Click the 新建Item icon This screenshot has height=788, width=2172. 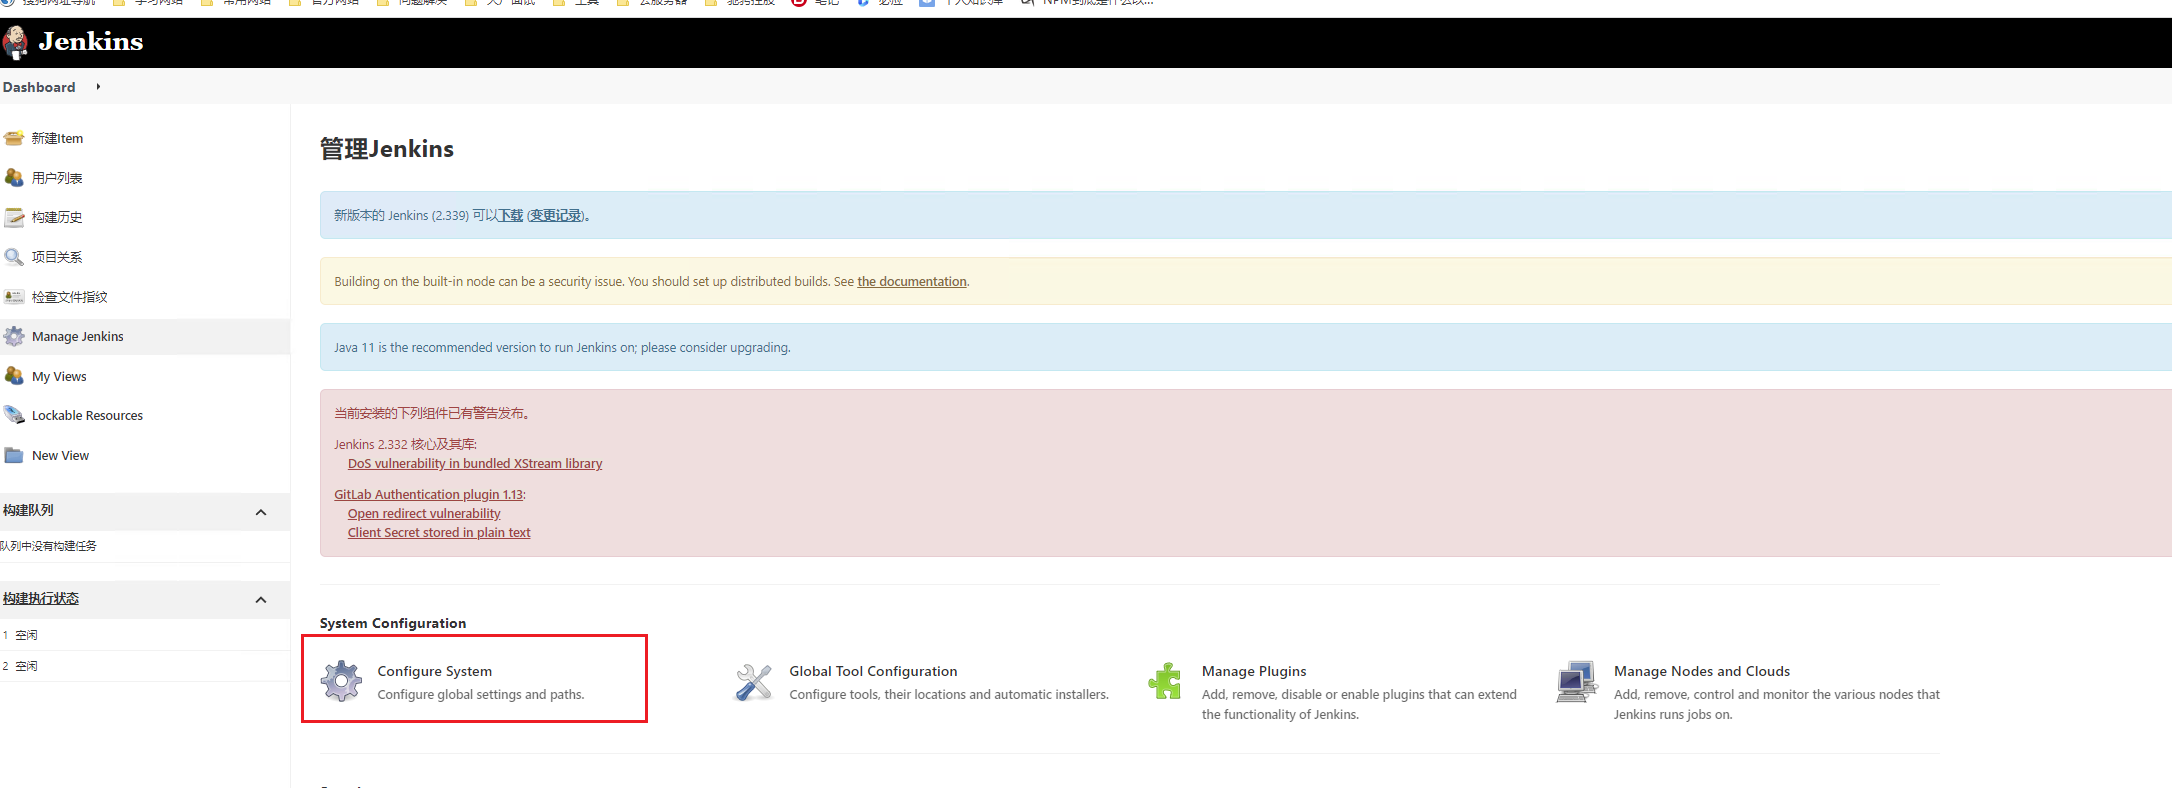(x=14, y=138)
